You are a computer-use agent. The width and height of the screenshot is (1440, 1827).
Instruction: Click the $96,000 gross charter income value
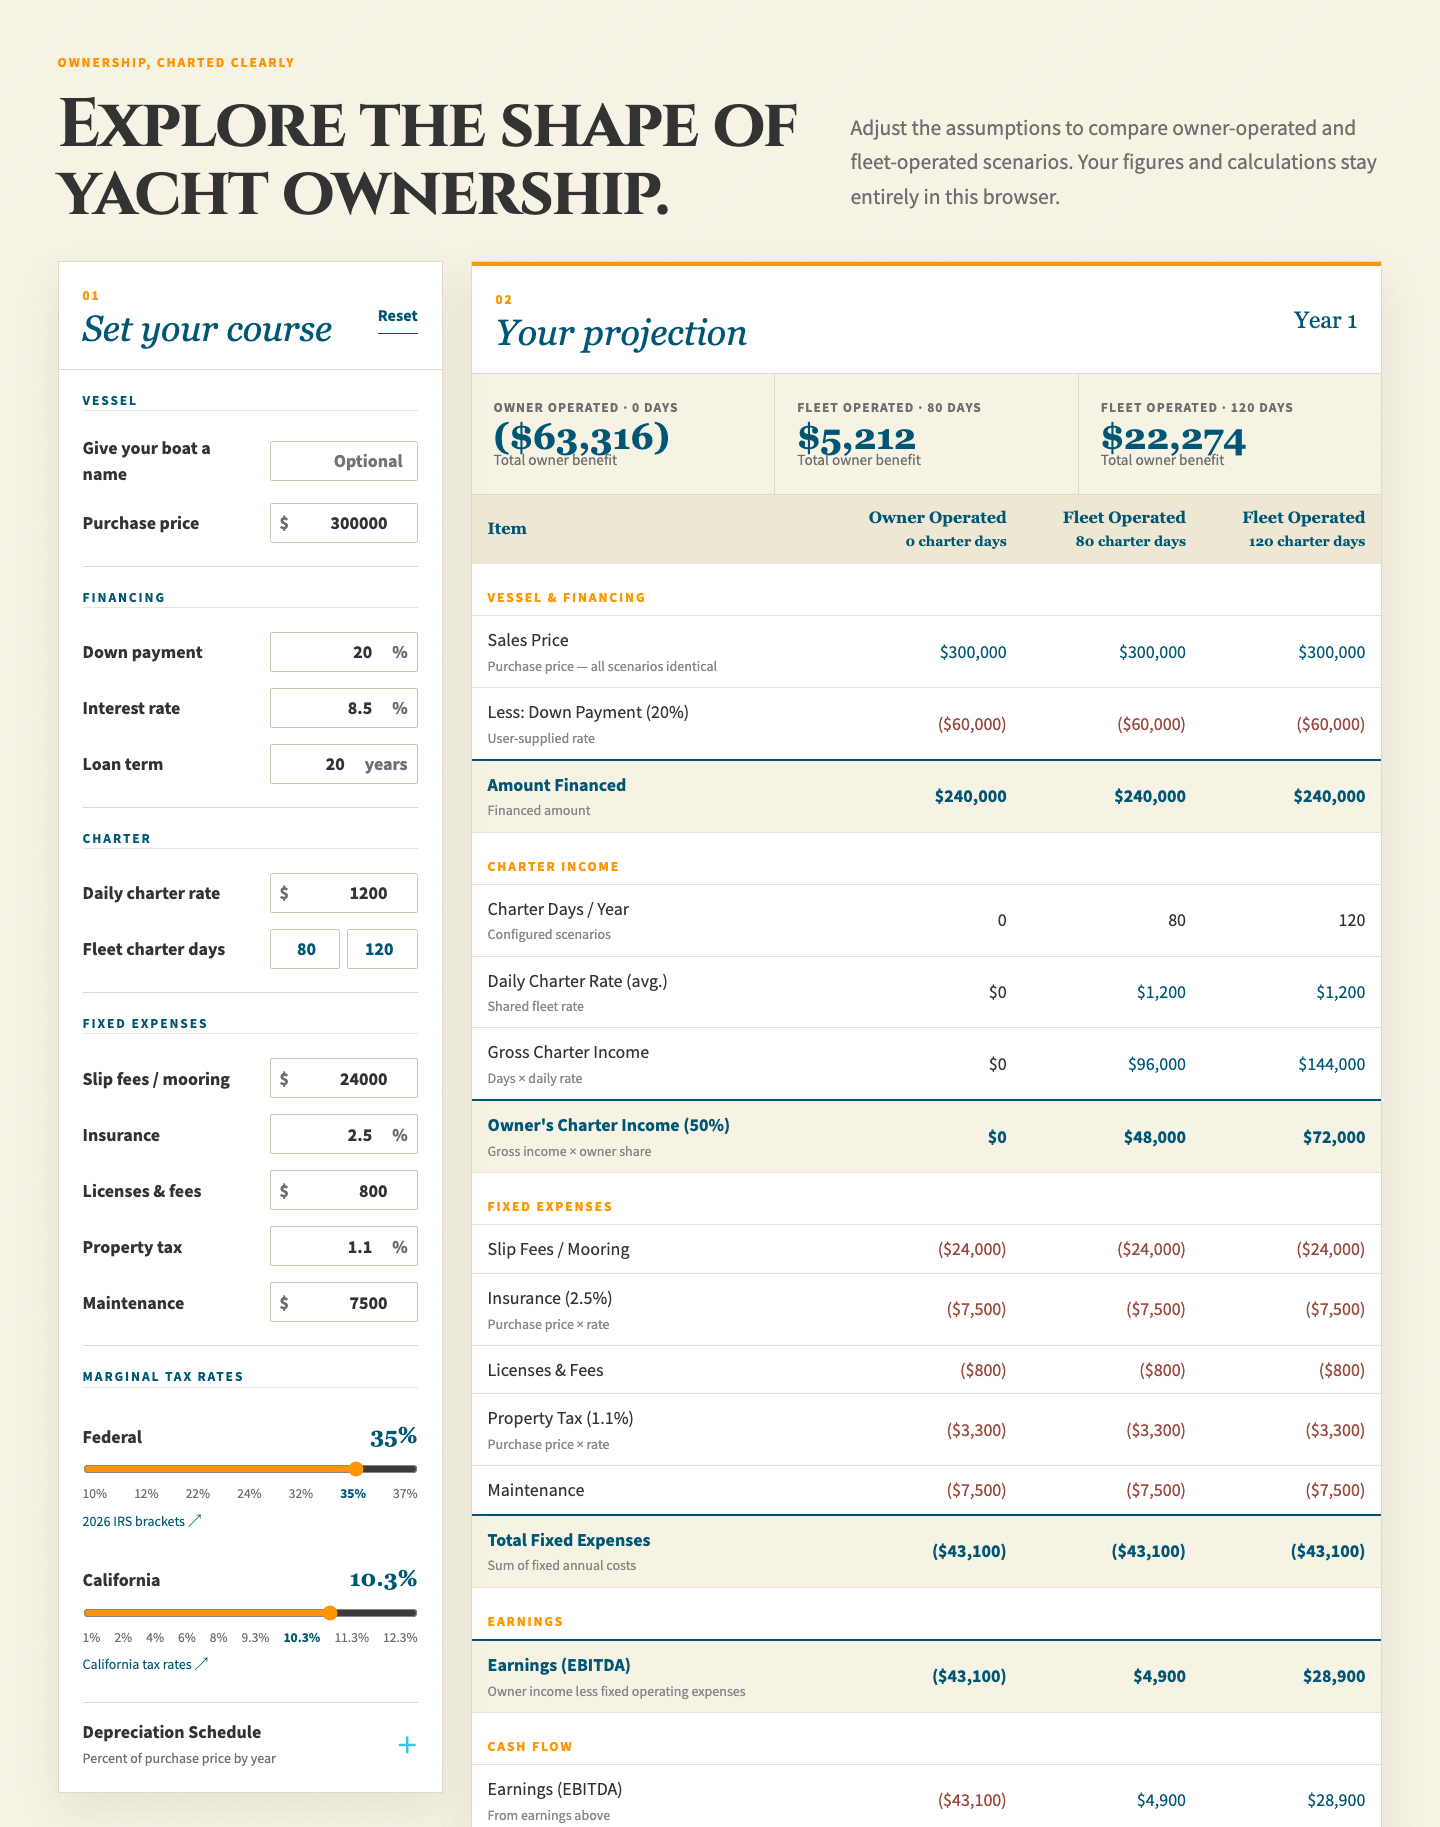pyautogui.click(x=1157, y=1064)
